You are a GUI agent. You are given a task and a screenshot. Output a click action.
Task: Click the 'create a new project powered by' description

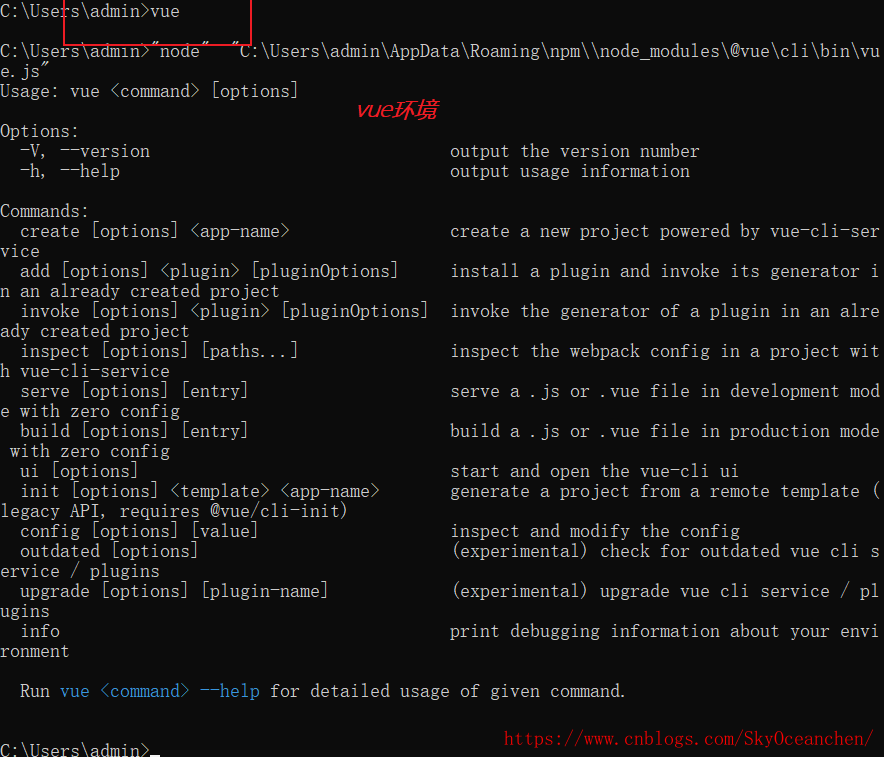coord(605,231)
